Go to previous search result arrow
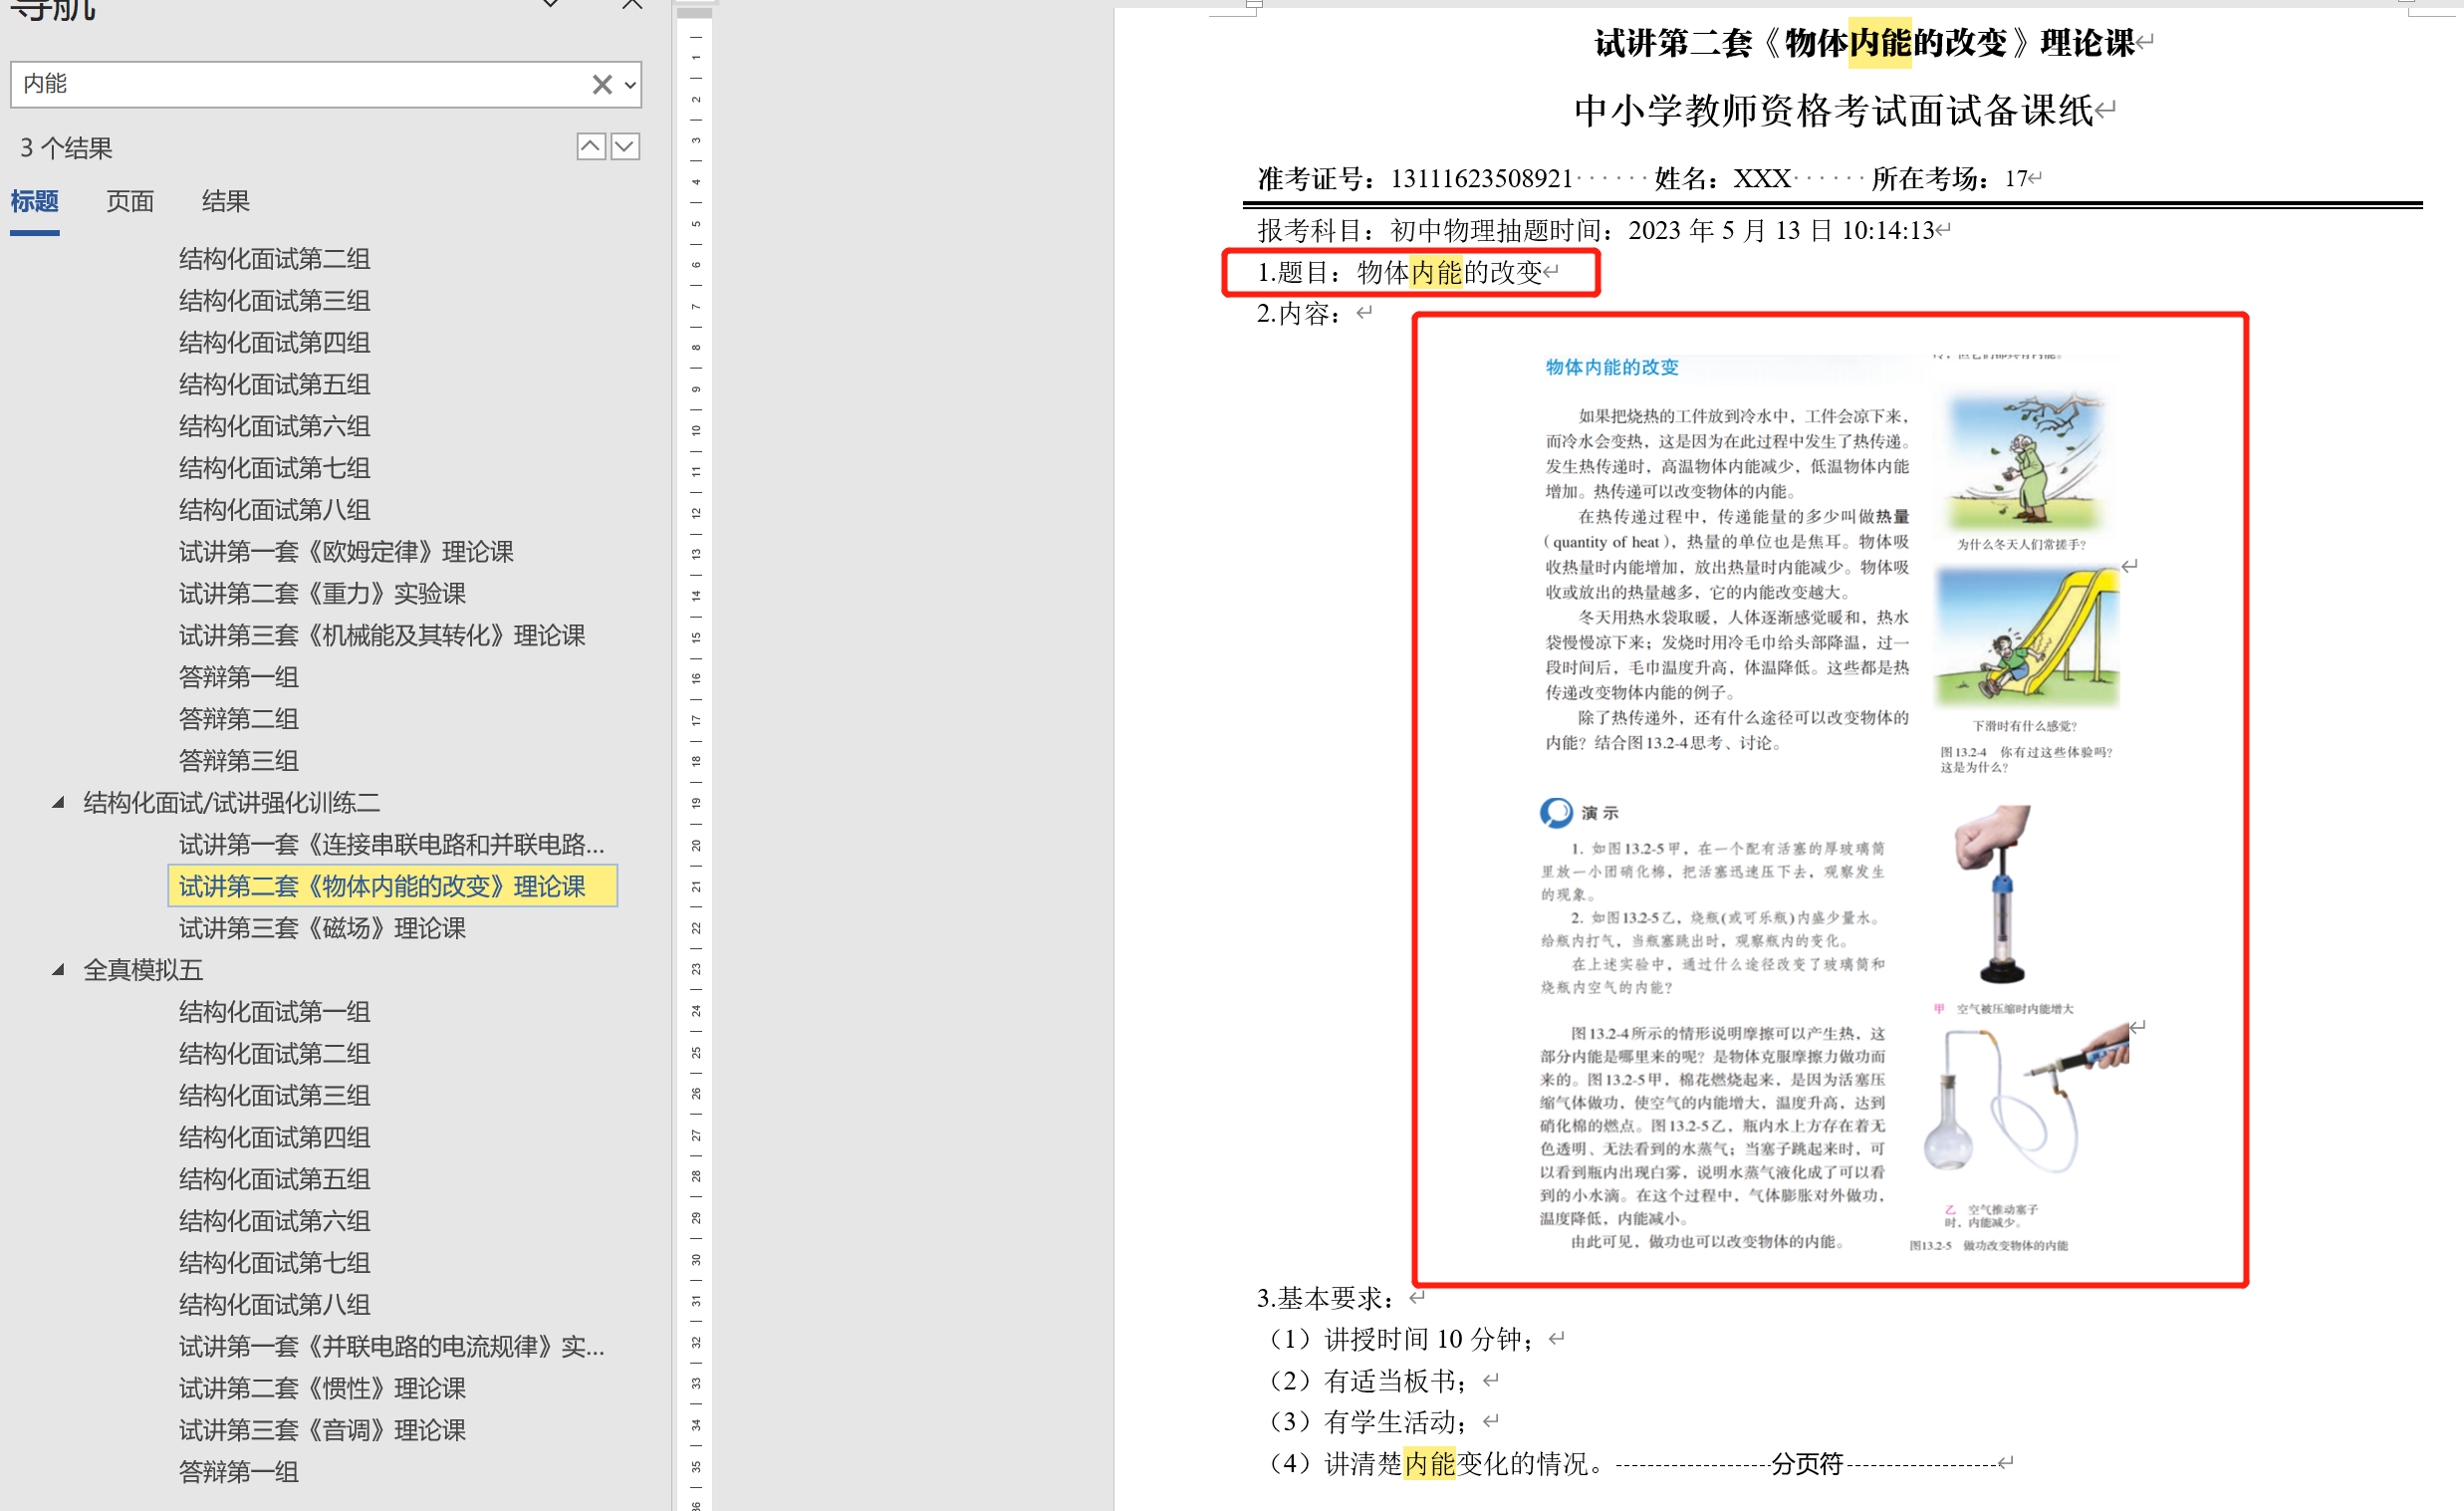This screenshot has width=2464, height=1511. tap(591, 147)
